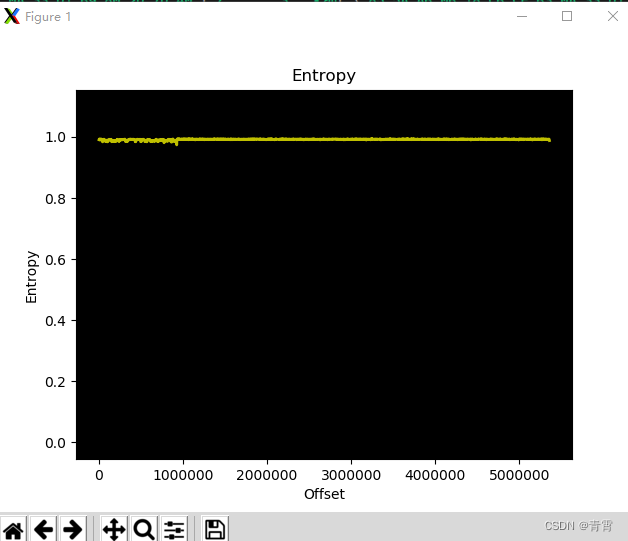Save the figure with floppy icon
Screen dimensions: 628x541
pos(215,529)
